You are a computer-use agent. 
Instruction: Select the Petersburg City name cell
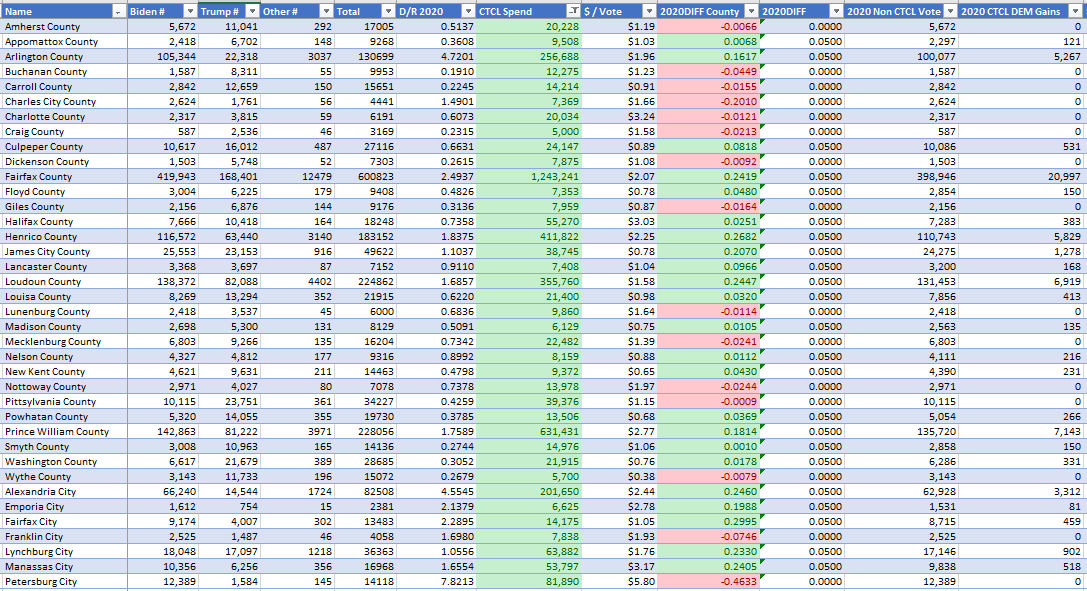pos(64,582)
